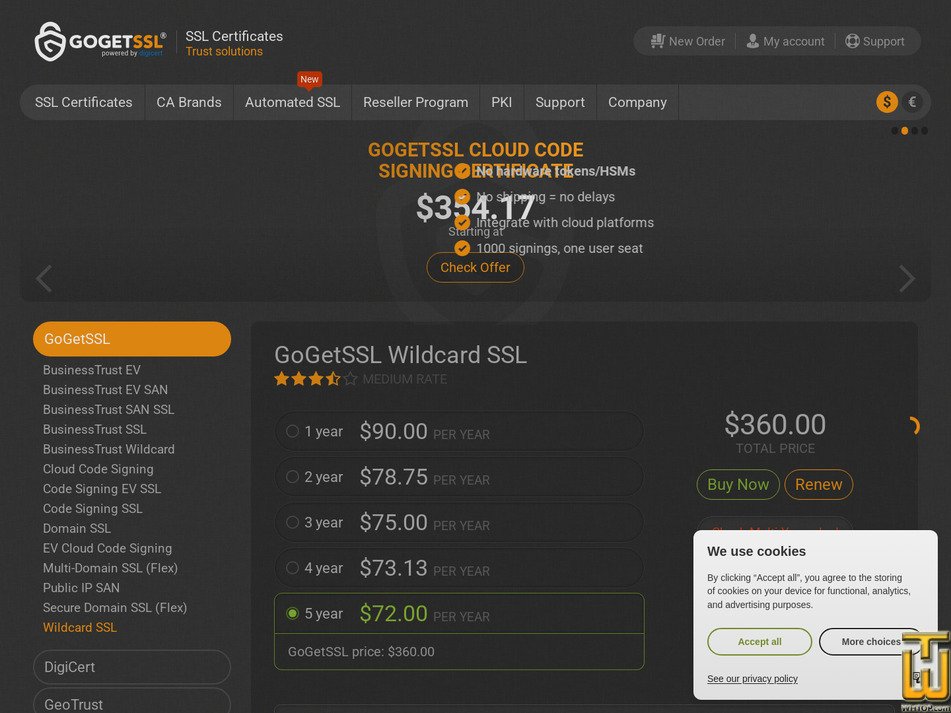Select the third carousel dot
The image size is (951, 713).
click(x=915, y=130)
